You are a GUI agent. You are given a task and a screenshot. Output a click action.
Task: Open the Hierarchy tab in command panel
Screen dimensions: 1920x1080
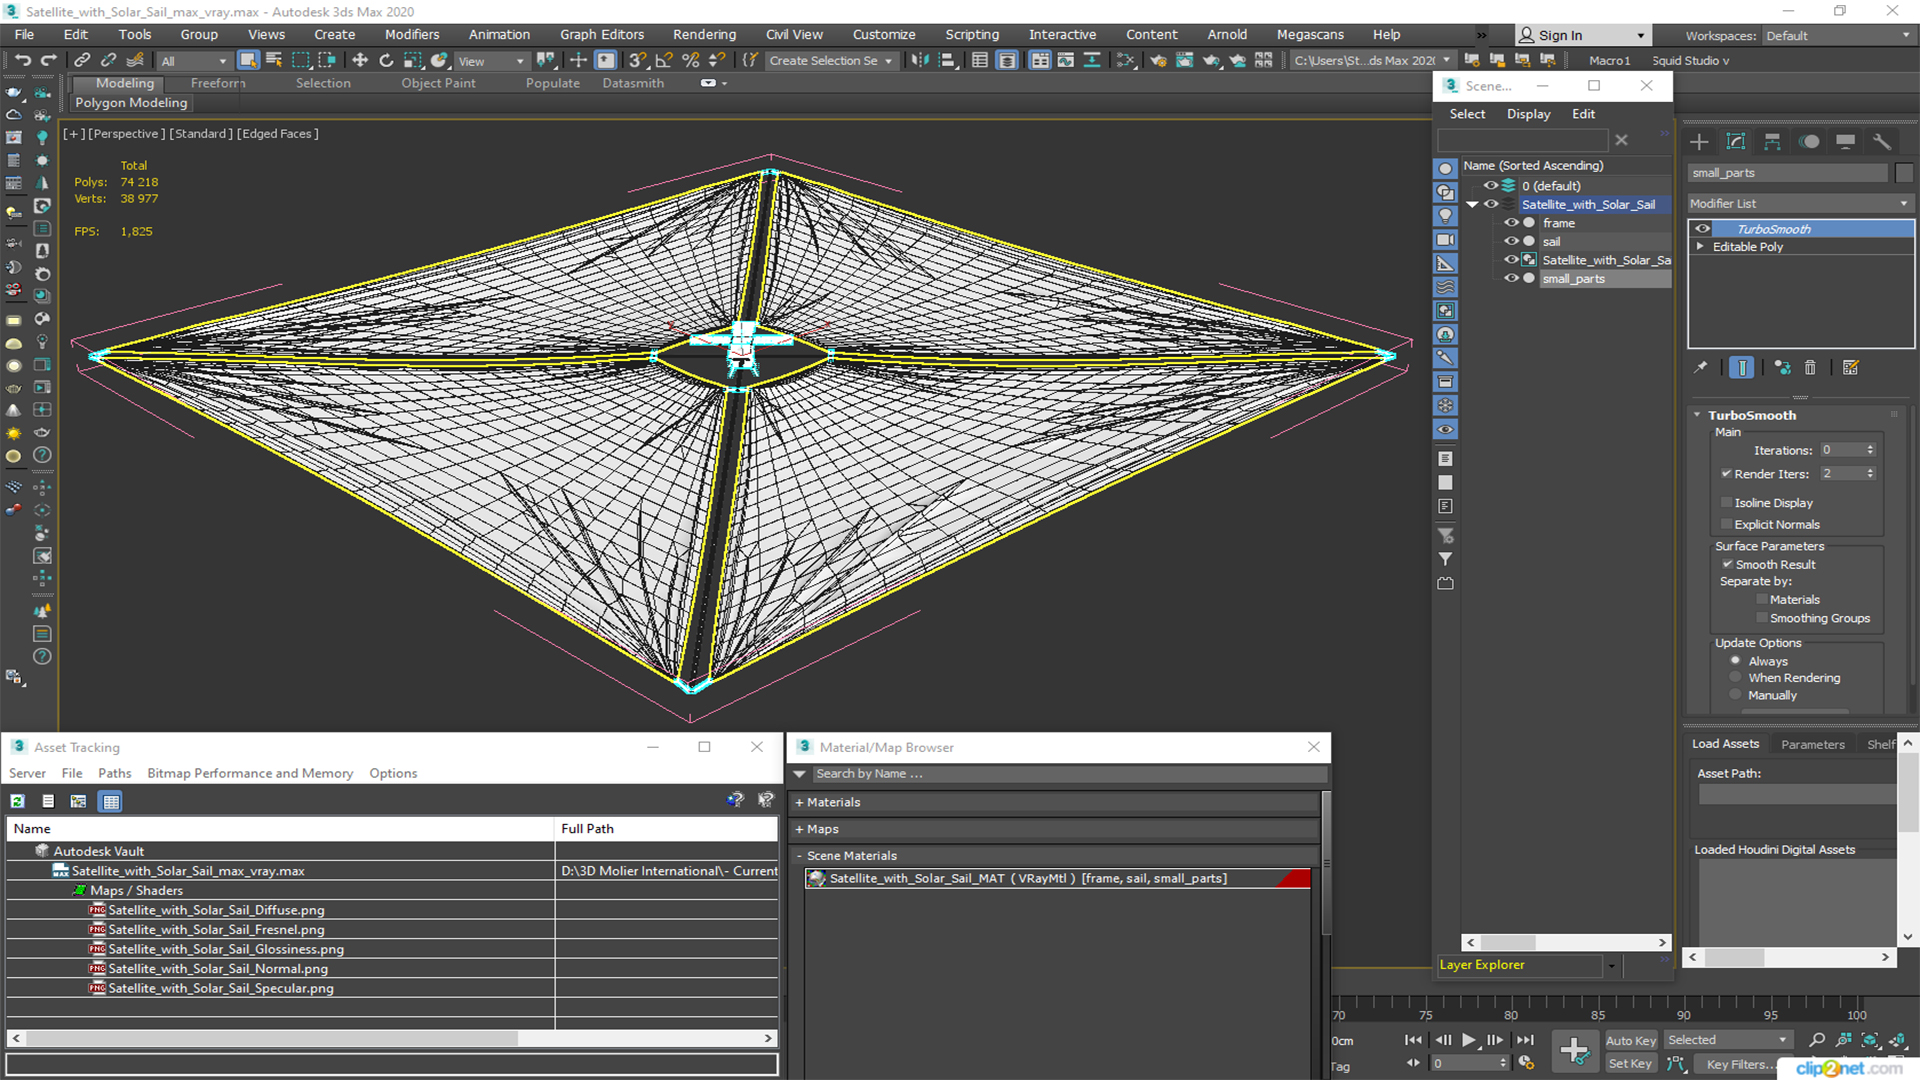1773,142
